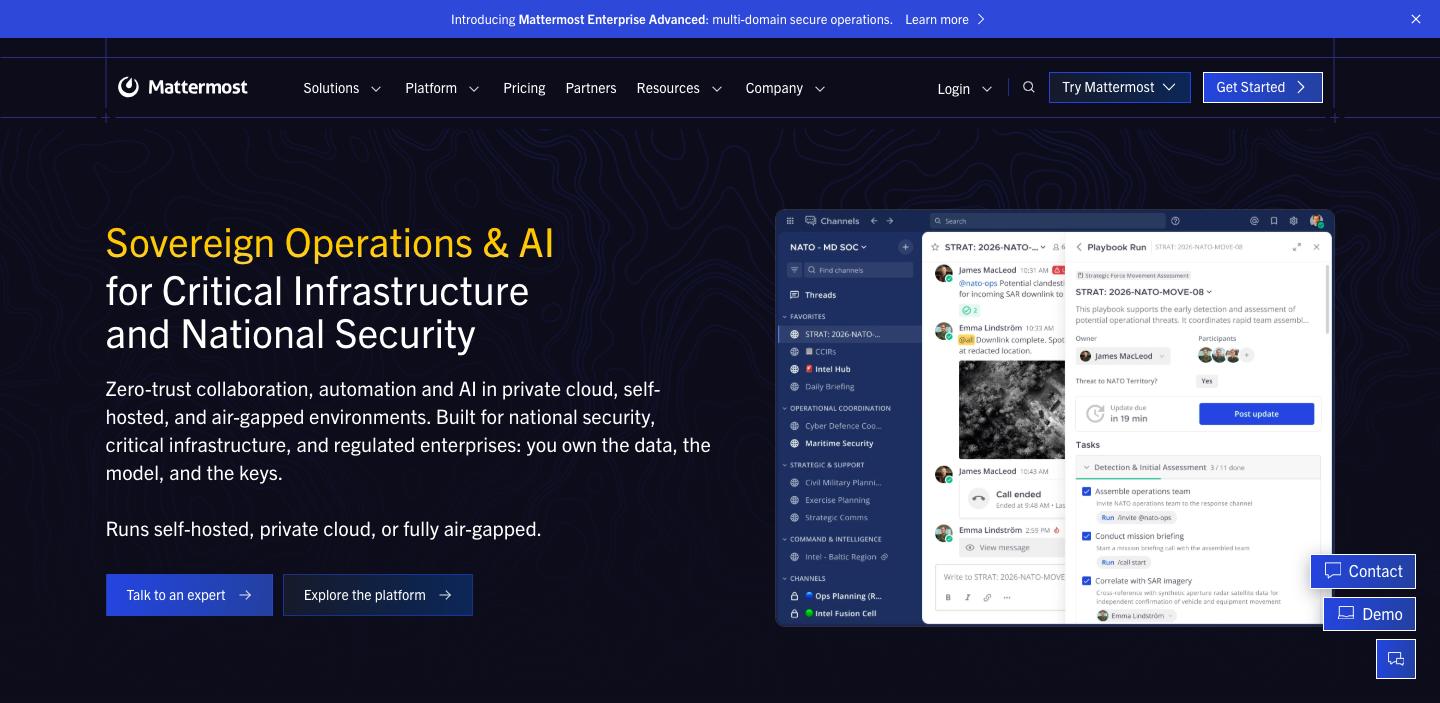Click the Get Started button
This screenshot has width=1440, height=703.
pyautogui.click(x=1262, y=87)
